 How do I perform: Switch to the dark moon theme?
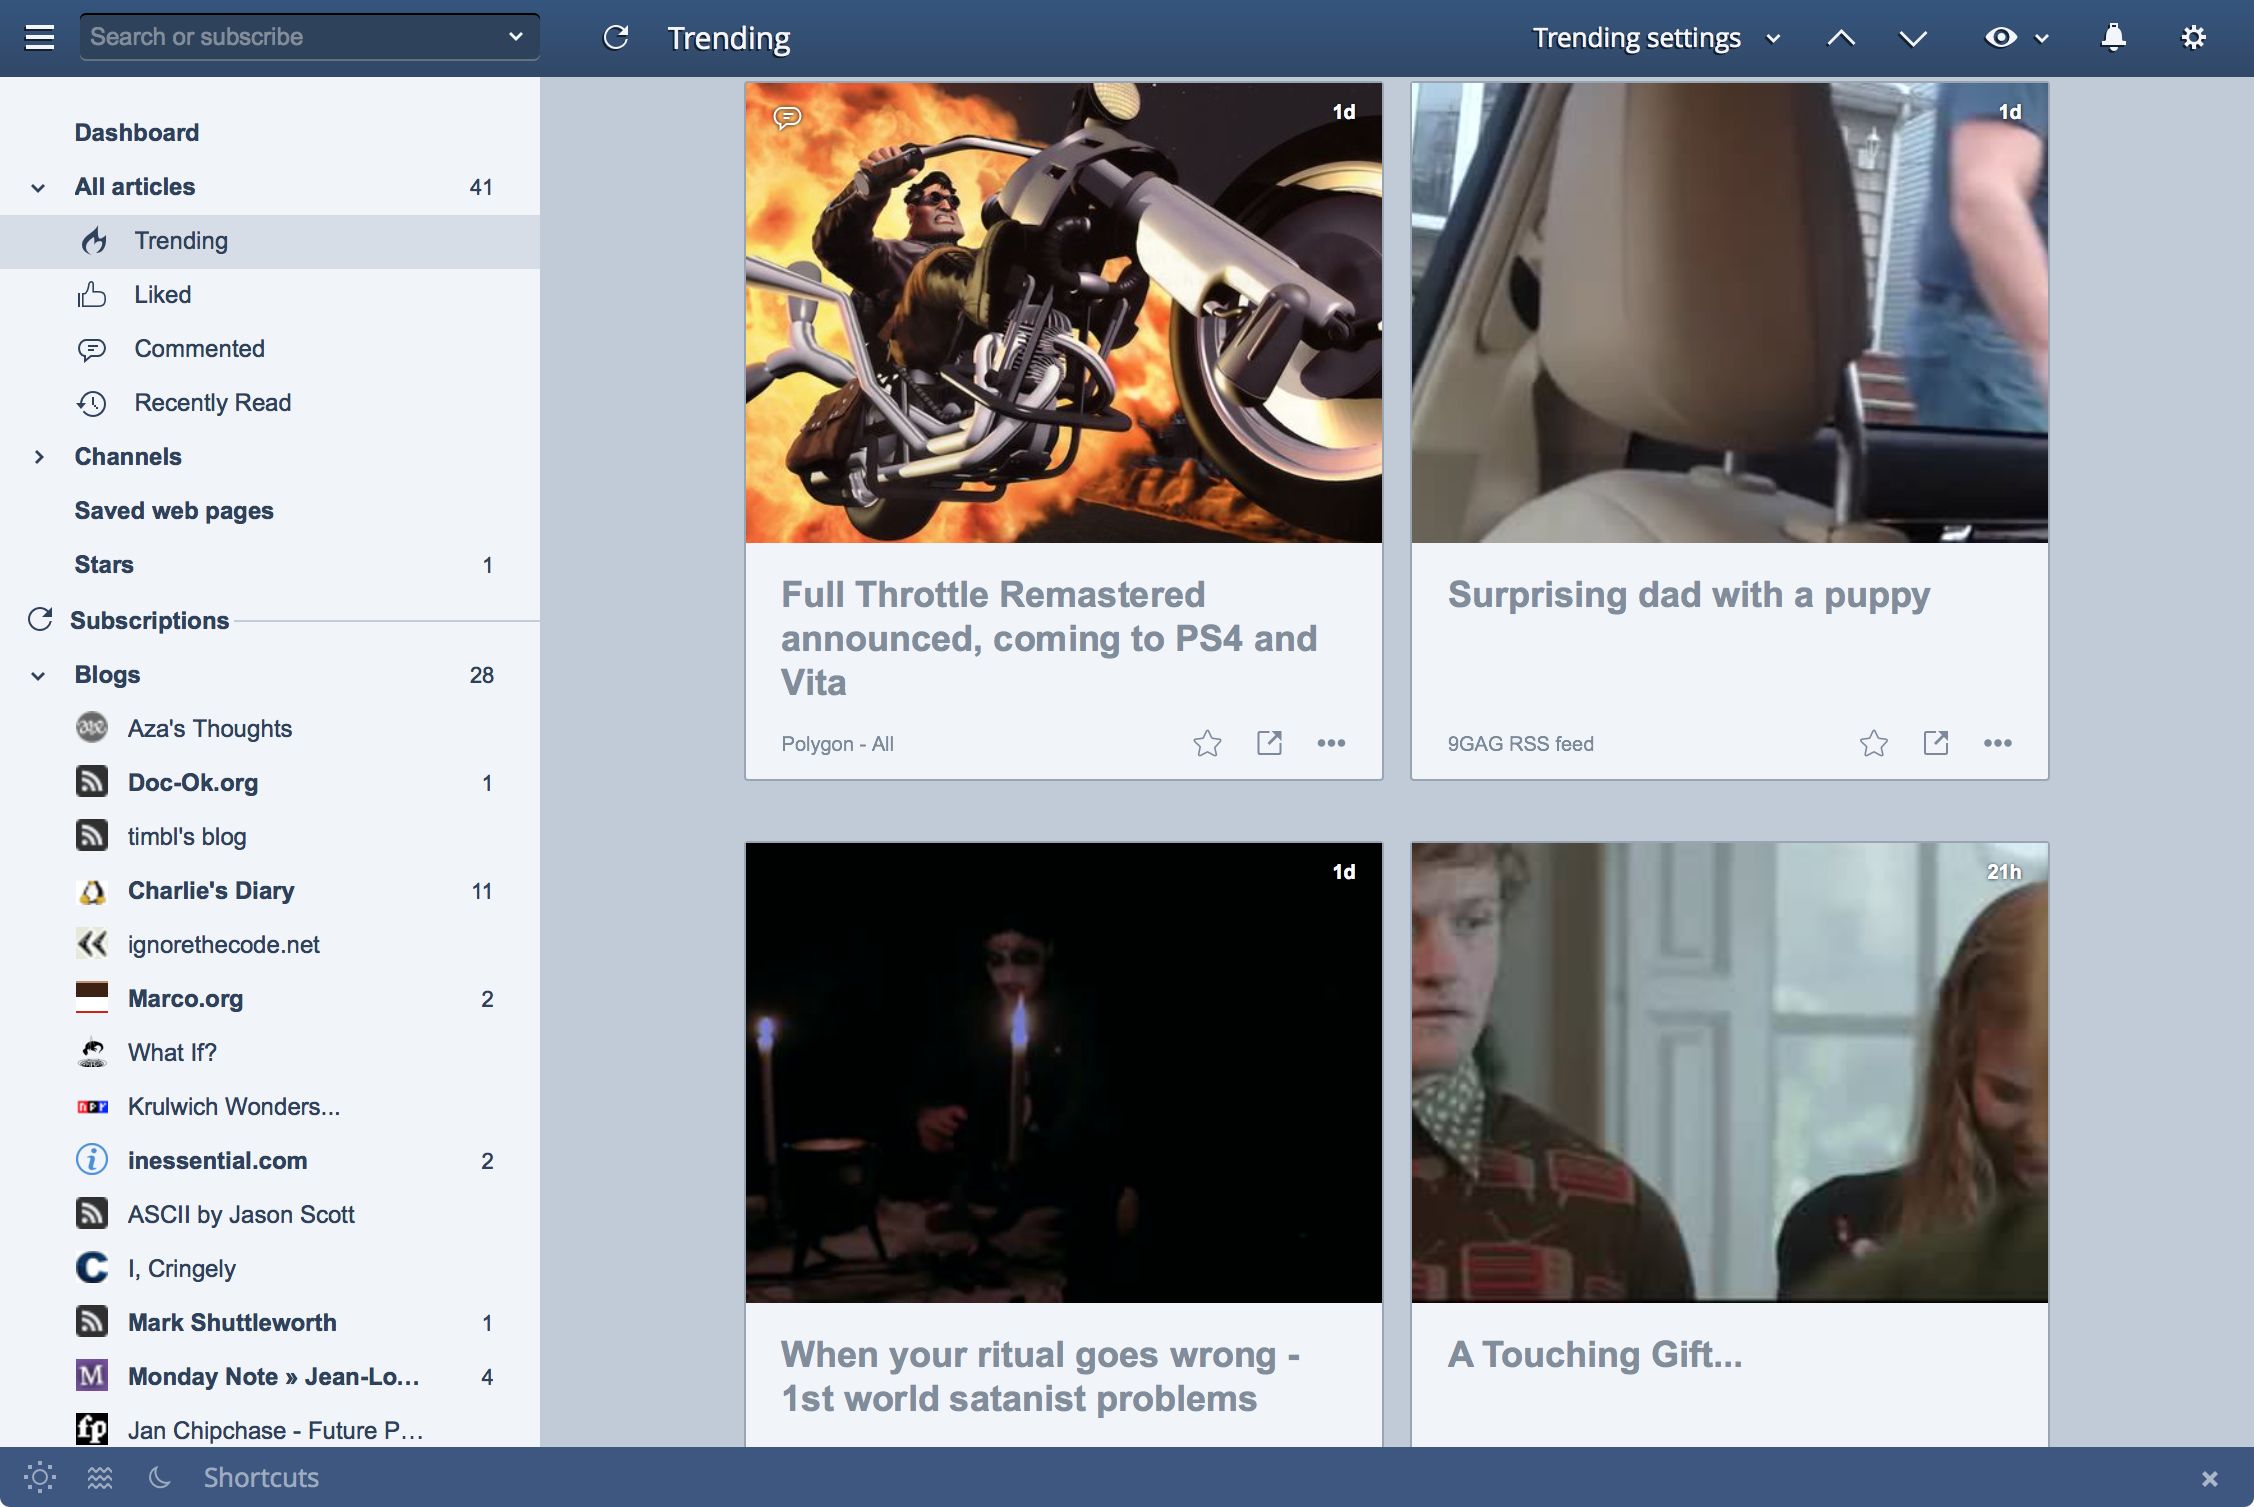(160, 1477)
